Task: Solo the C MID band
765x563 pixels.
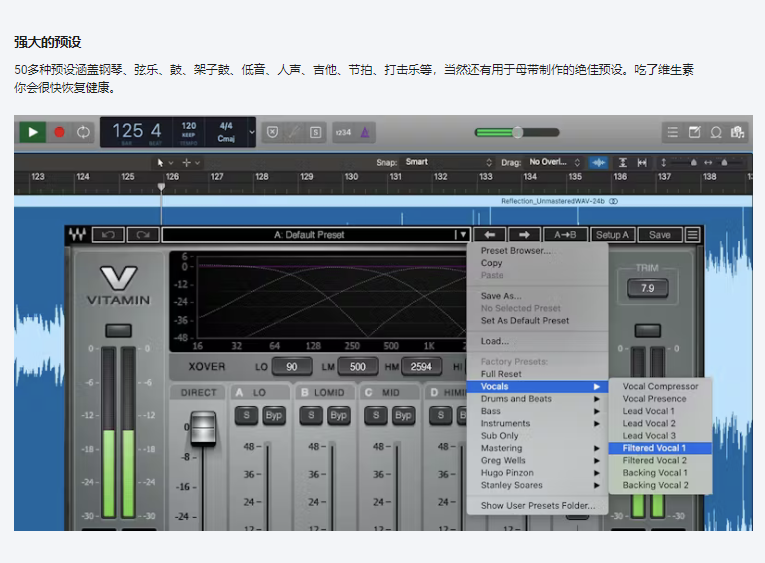Action: click(376, 415)
